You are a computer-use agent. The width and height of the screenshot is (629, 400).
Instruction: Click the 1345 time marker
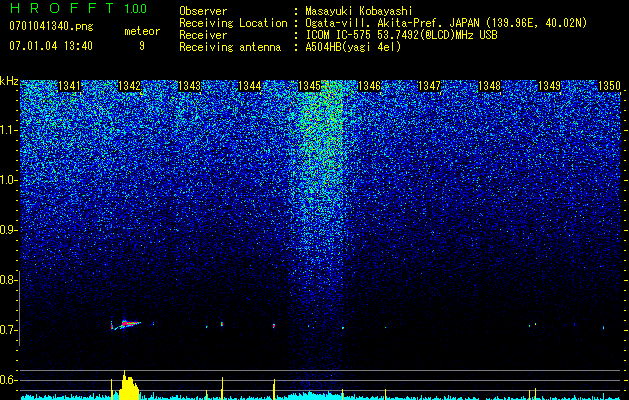(310, 86)
